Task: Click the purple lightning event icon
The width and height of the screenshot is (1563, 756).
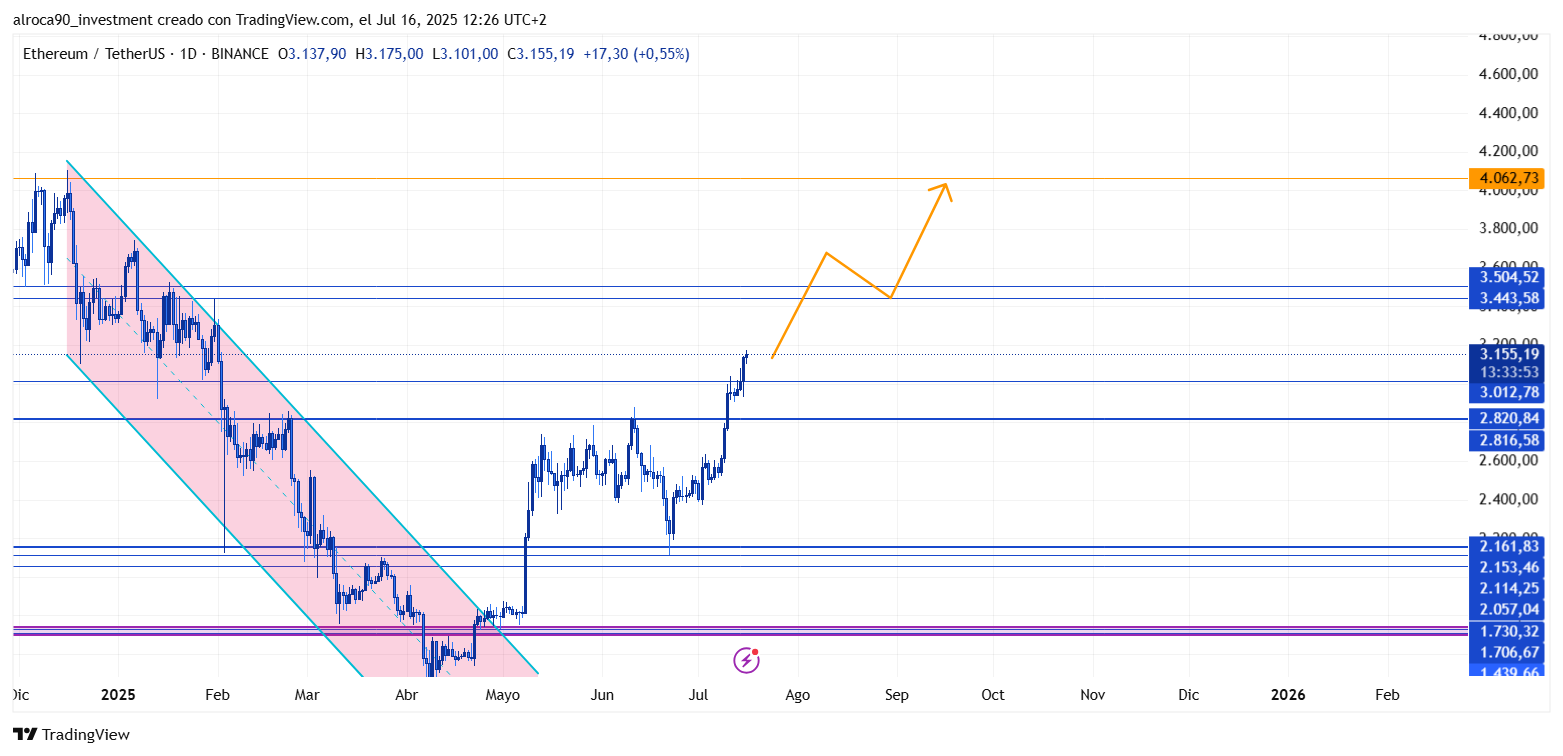Action: tap(746, 659)
